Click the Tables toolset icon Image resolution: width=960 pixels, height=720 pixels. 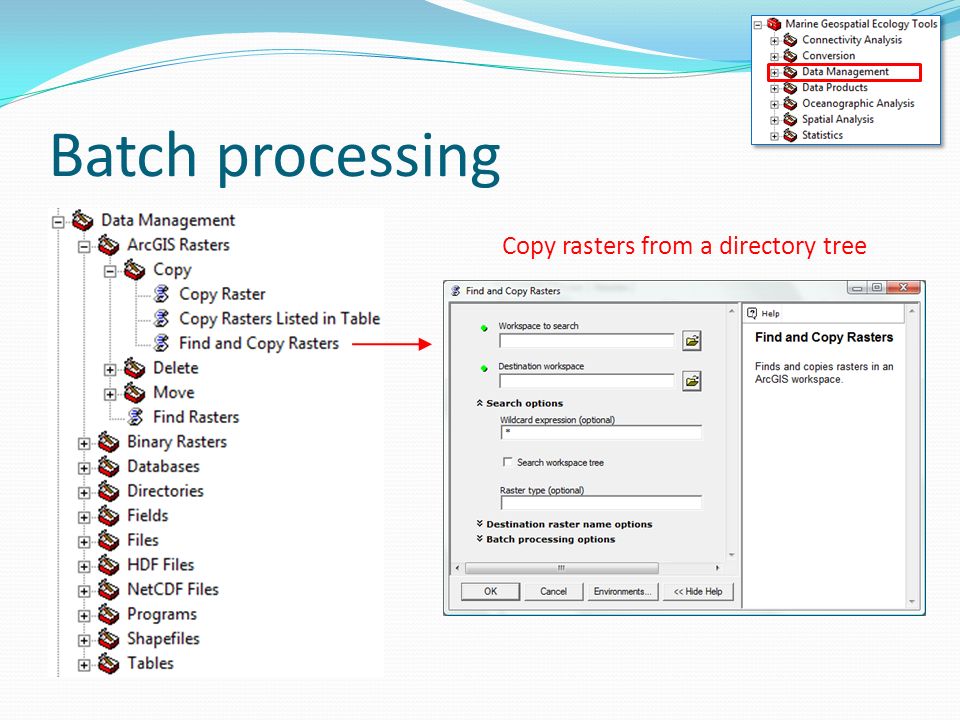(x=108, y=663)
